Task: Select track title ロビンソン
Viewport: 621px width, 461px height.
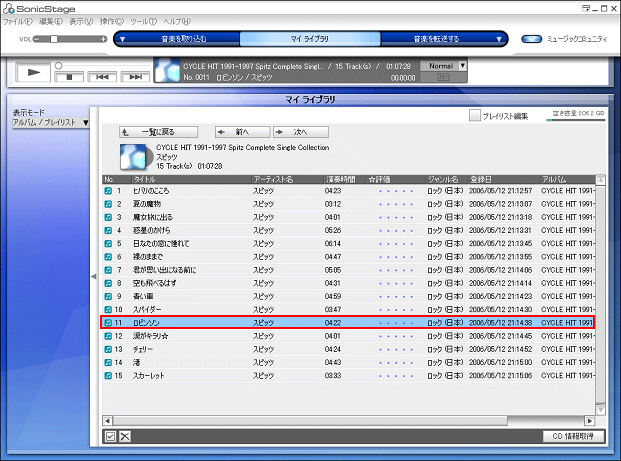Action: point(146,323)
